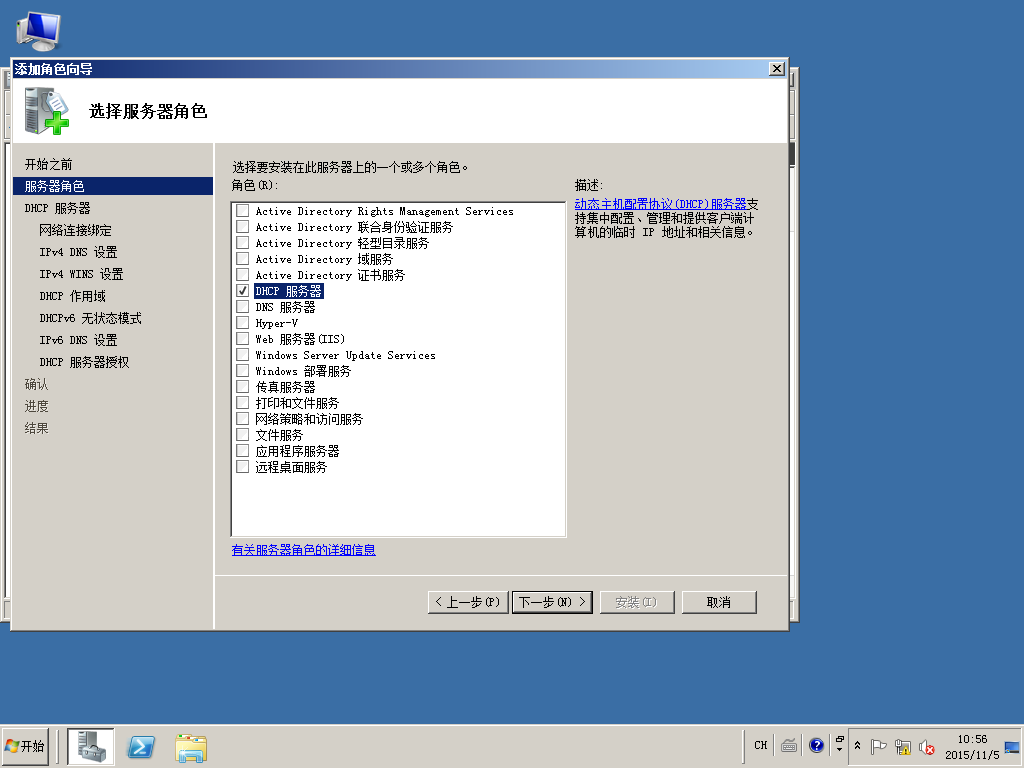Open IPv4 DNS 设置 wizard step
This screenshot has height=768, width=1024.
pyautogui.click(x=78, y=252)
